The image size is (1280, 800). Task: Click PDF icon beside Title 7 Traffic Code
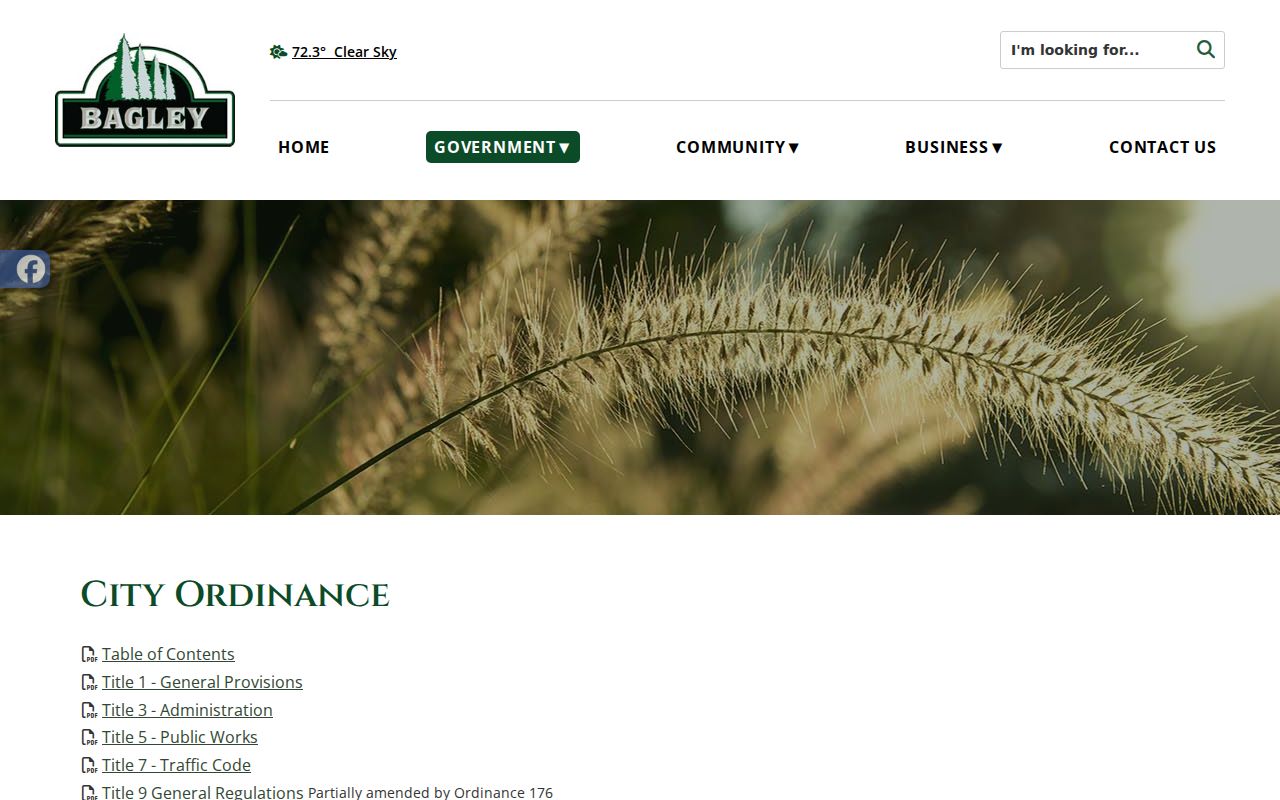pyautogui.click(x=89, y=766)
